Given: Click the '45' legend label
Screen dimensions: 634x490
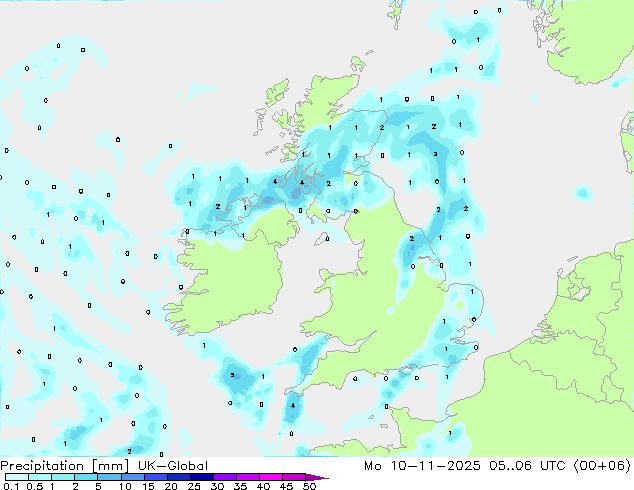Looking at the screenshot, I should (286, 486).
